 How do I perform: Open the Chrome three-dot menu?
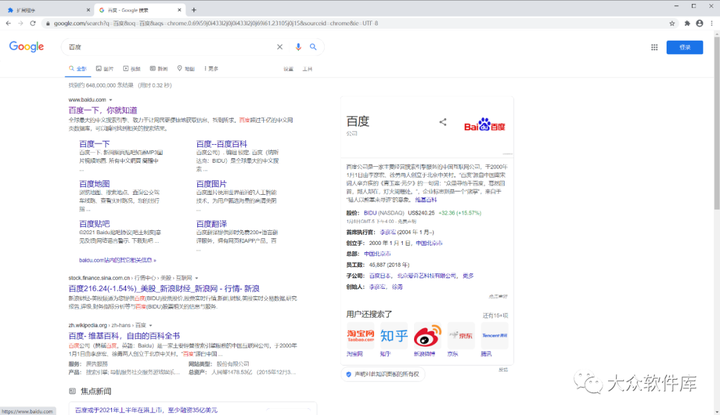tap(712, 23)
